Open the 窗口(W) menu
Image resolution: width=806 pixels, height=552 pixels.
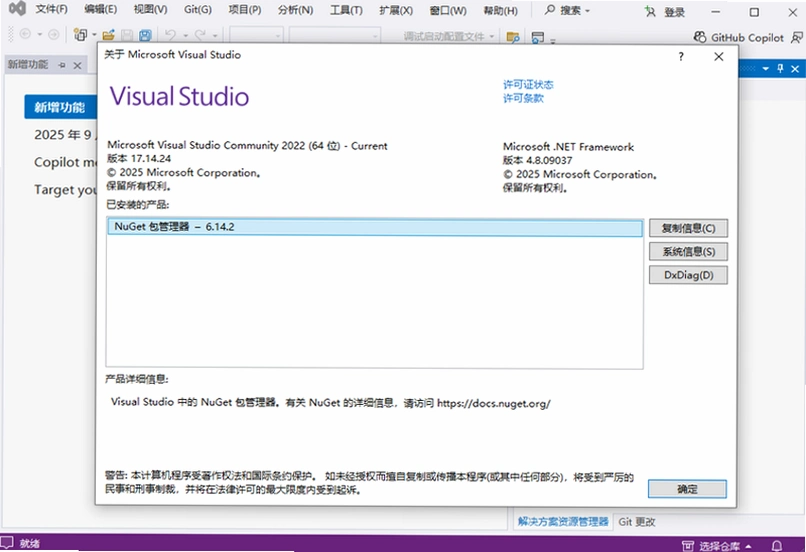coord(448,10)
